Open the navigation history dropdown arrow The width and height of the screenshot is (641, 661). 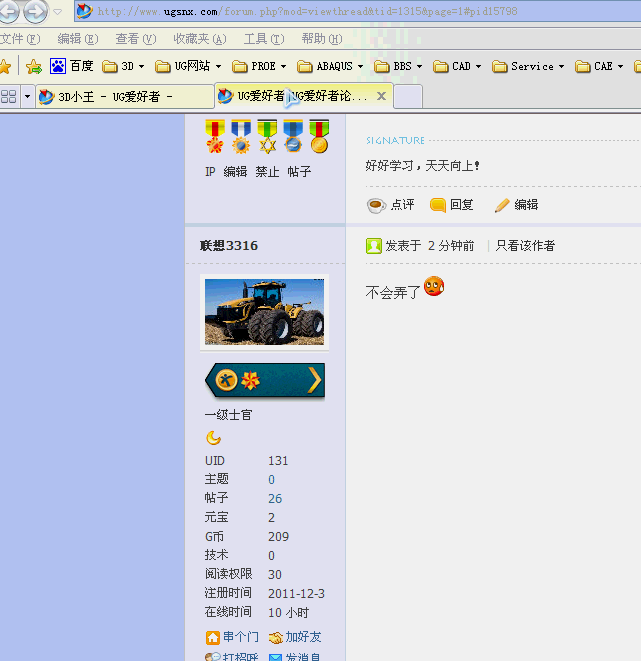point(58,12)
